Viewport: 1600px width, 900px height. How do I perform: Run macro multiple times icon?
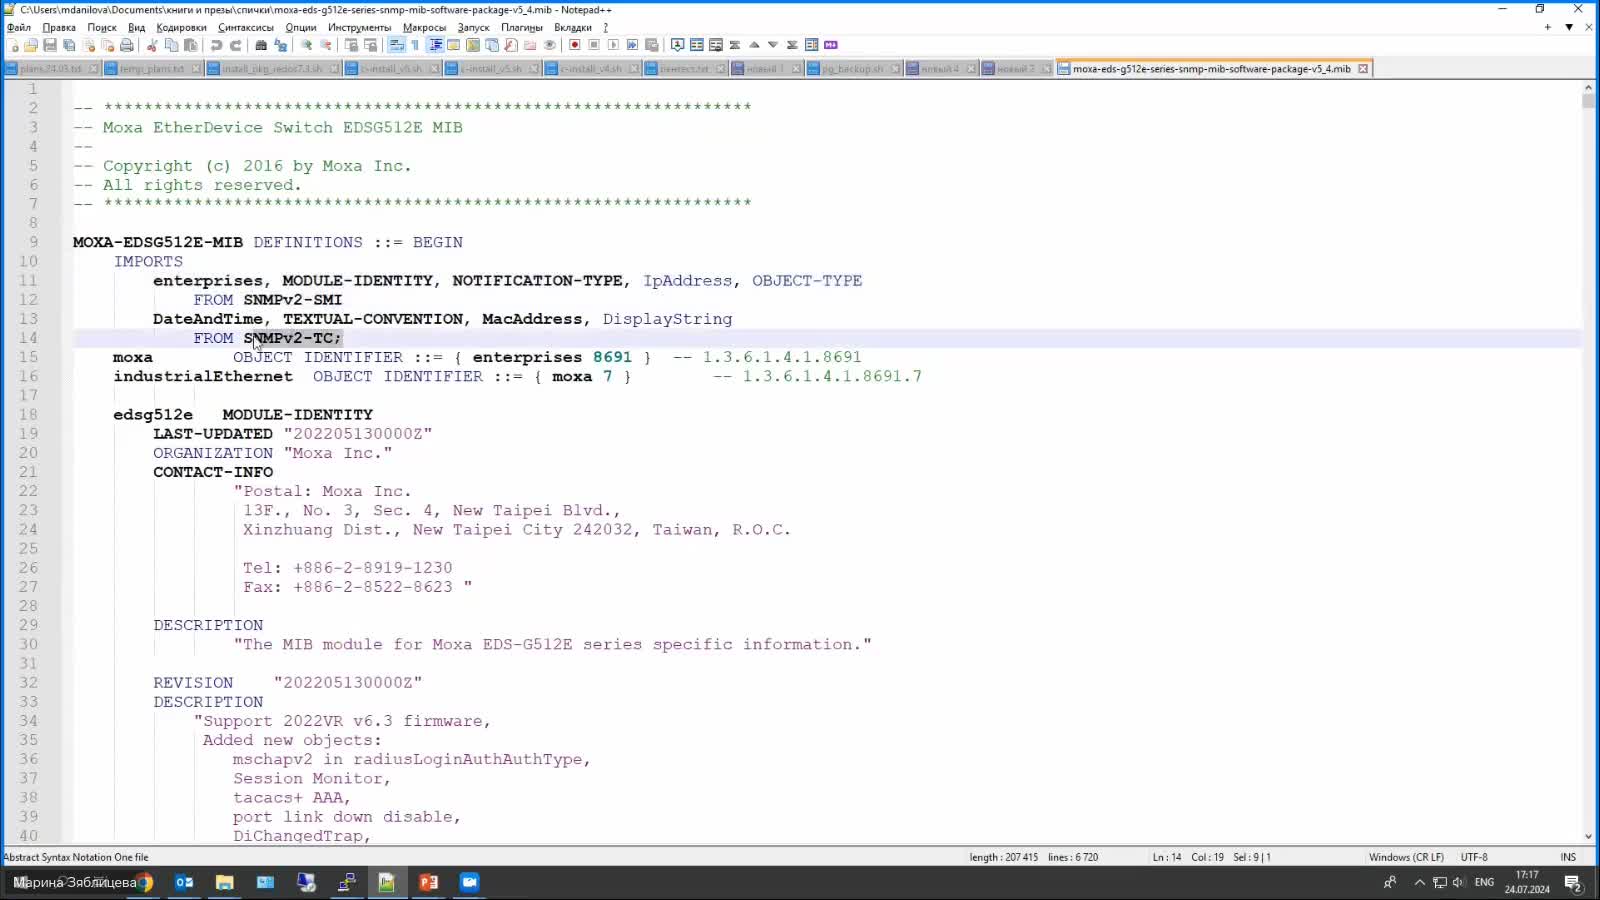coord(632,45)
